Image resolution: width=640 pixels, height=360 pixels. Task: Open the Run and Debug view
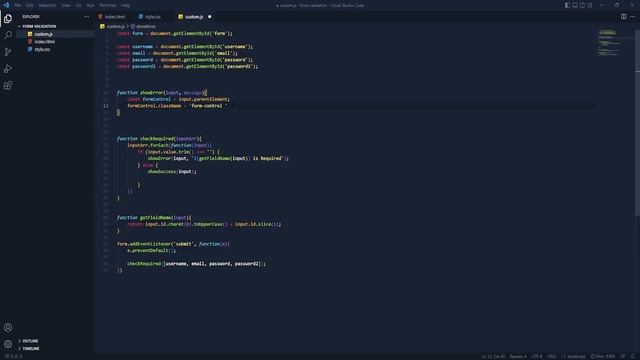tap(8, 69)
